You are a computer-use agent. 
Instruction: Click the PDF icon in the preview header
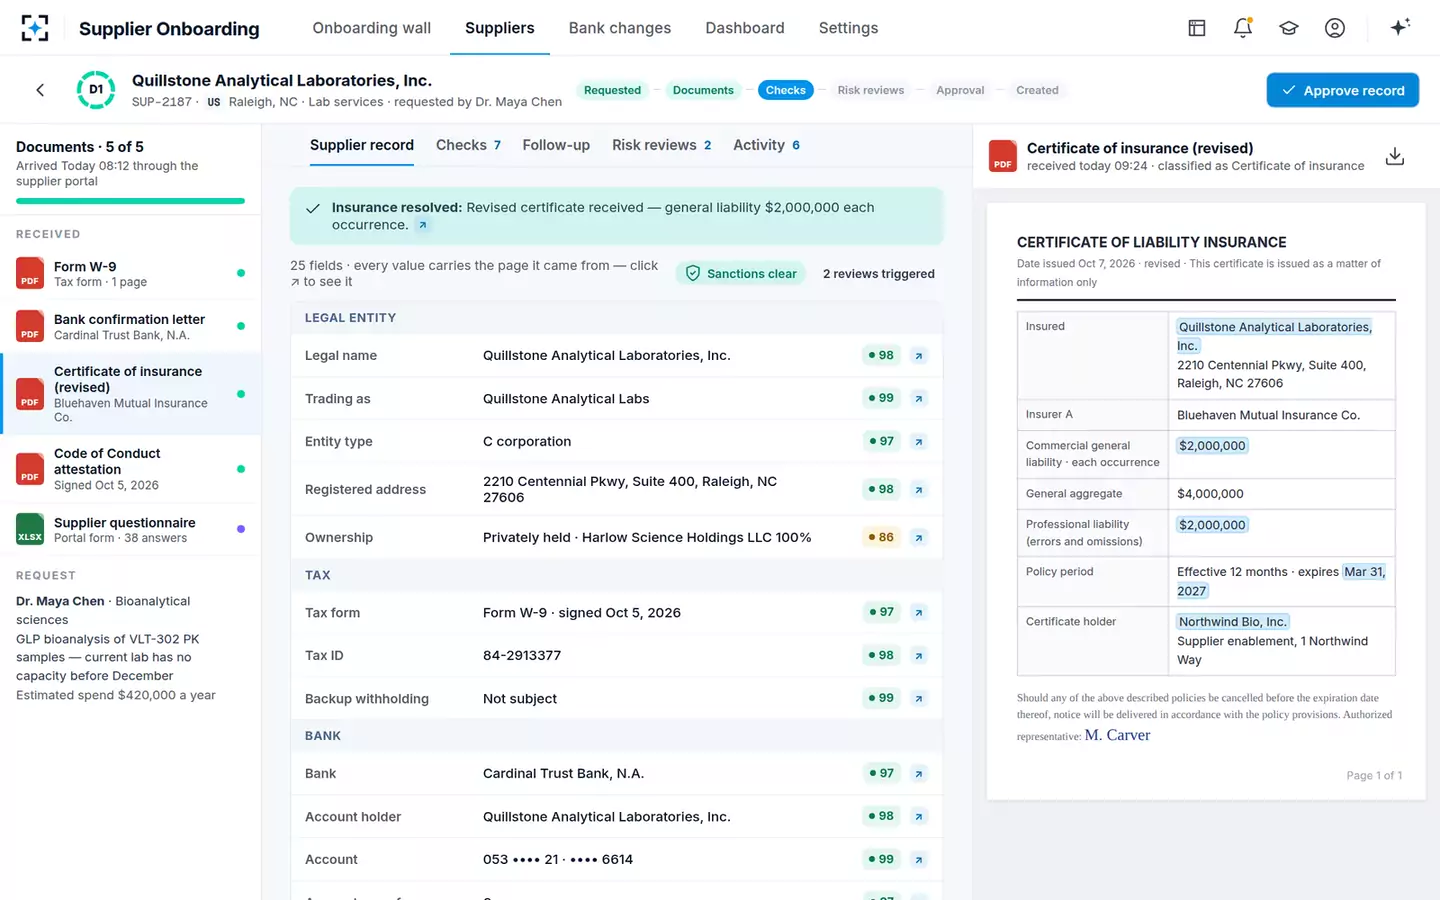click(x=1003, y=156)
